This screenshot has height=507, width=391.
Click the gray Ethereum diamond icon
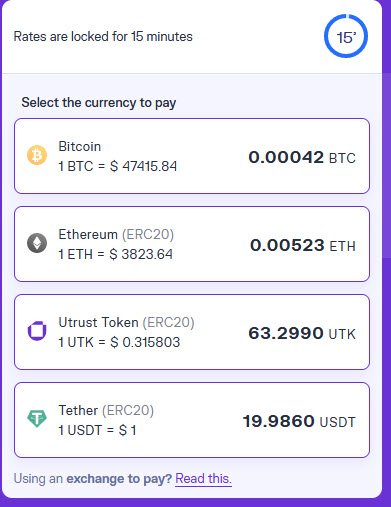click(x=37, y=243)
